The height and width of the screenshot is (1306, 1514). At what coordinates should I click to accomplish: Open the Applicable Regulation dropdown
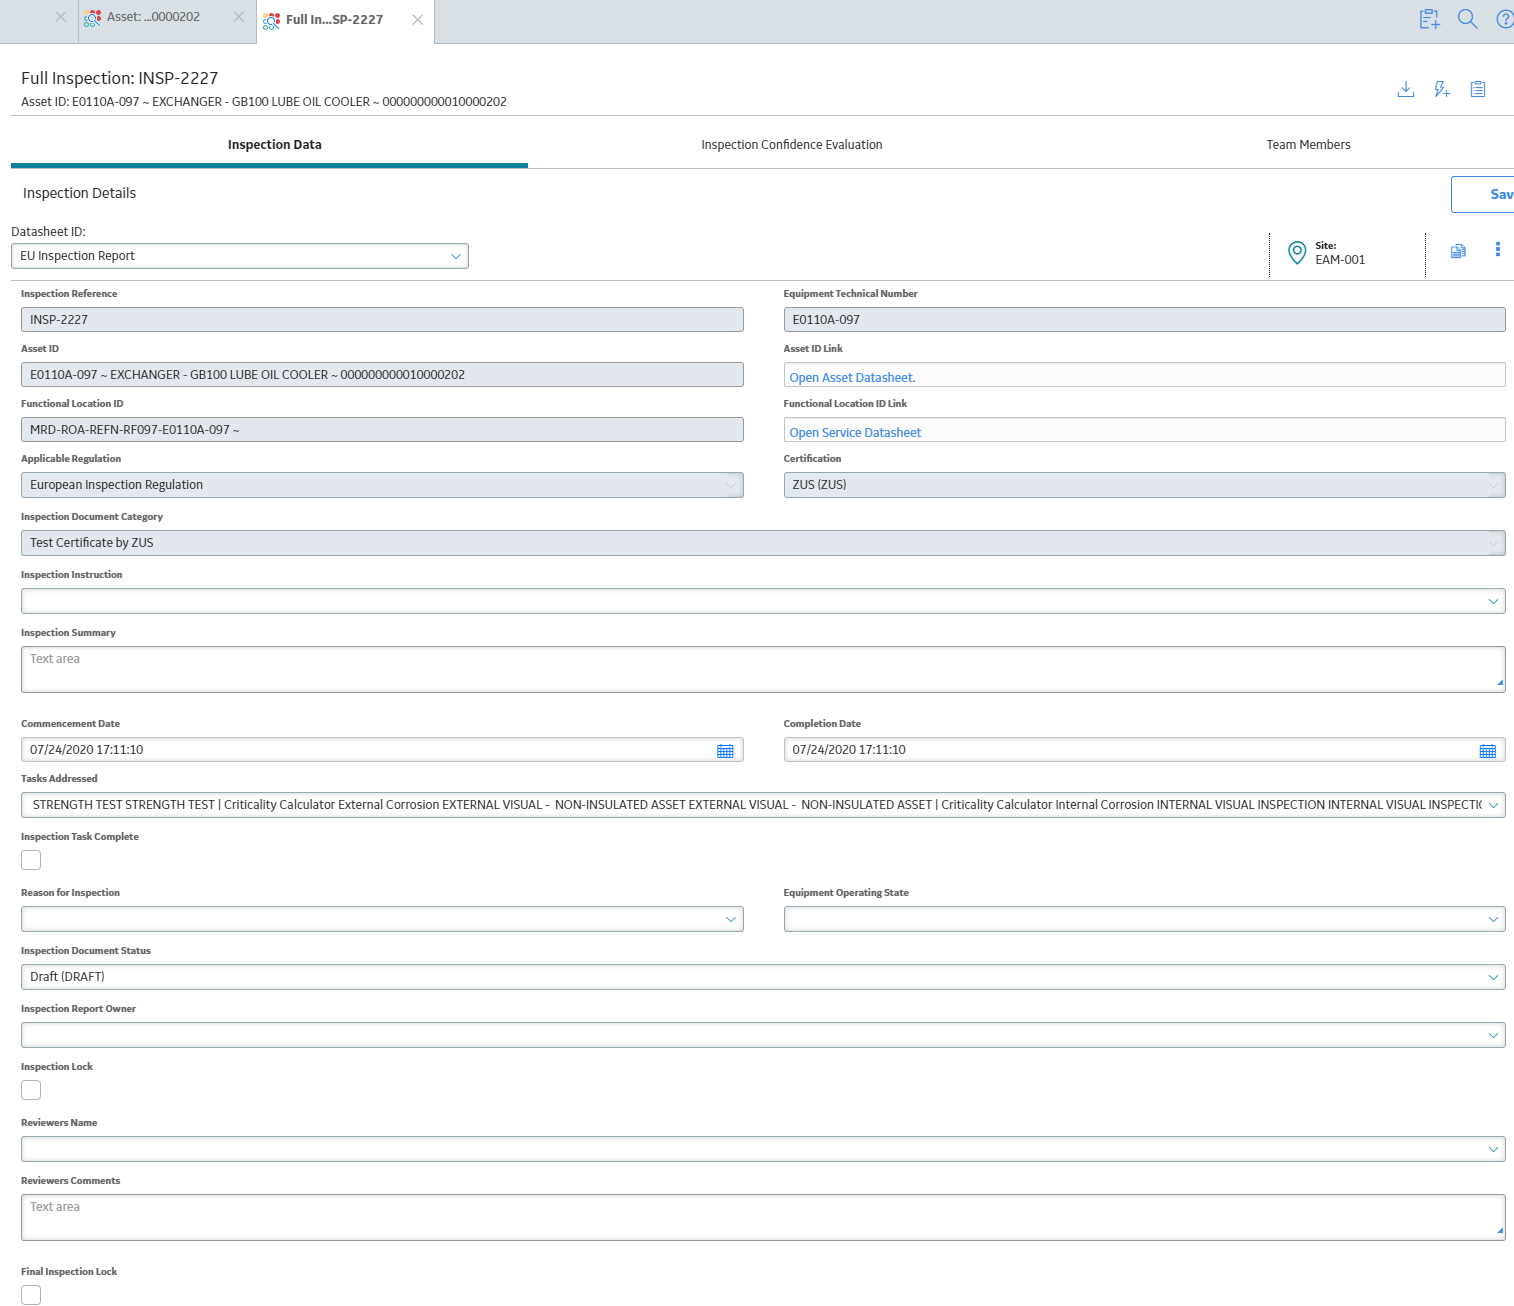(x=382, y=485)
